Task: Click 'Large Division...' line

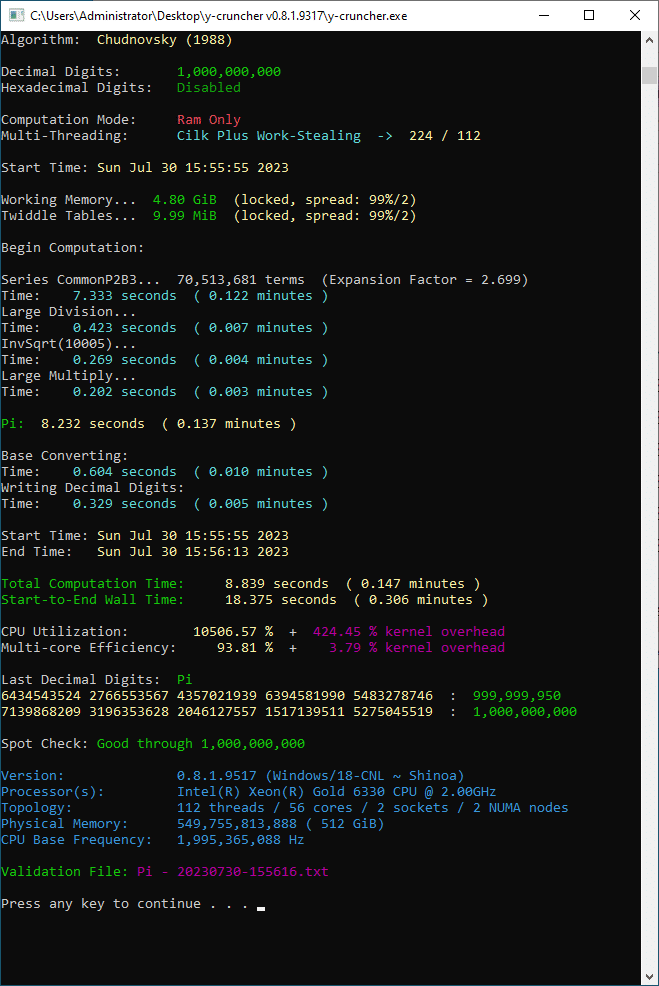Action: click(68, 312)
